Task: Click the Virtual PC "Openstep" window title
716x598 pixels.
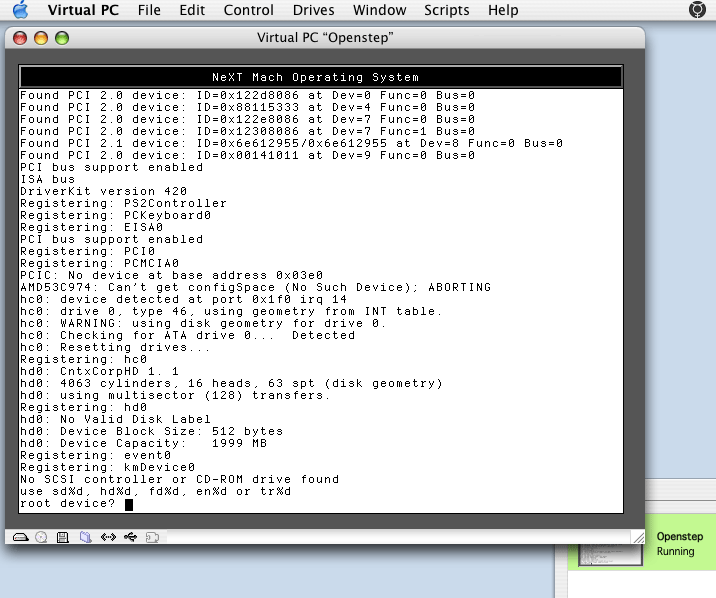Action: [325, 37]
